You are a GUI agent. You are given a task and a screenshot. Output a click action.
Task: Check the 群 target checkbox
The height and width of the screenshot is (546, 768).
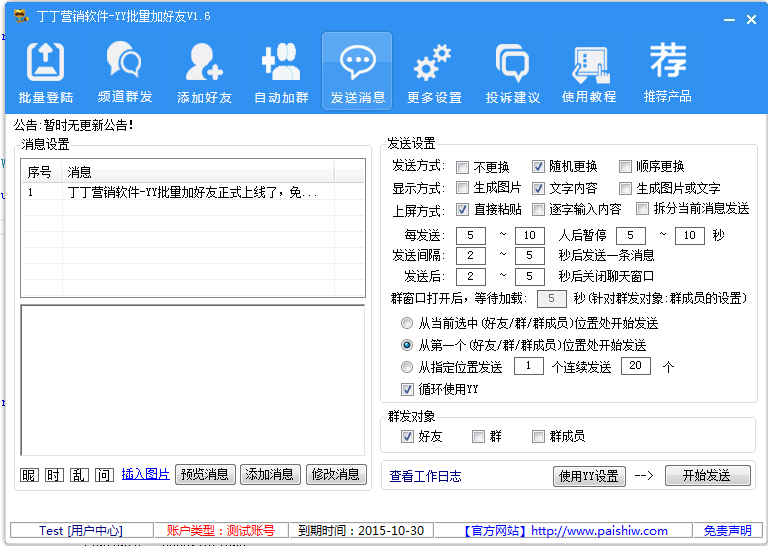(x=478, y=436)
